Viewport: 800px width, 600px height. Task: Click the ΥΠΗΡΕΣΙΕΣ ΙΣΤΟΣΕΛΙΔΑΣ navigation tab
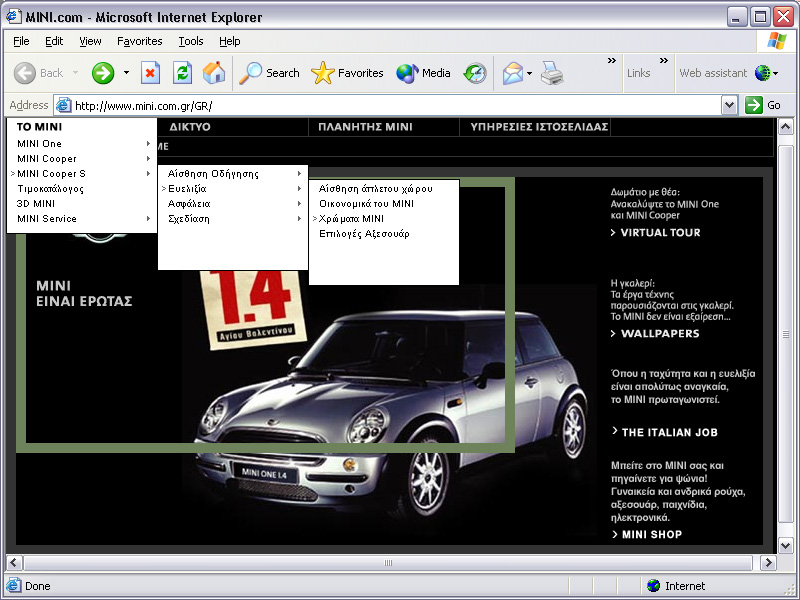539,127
